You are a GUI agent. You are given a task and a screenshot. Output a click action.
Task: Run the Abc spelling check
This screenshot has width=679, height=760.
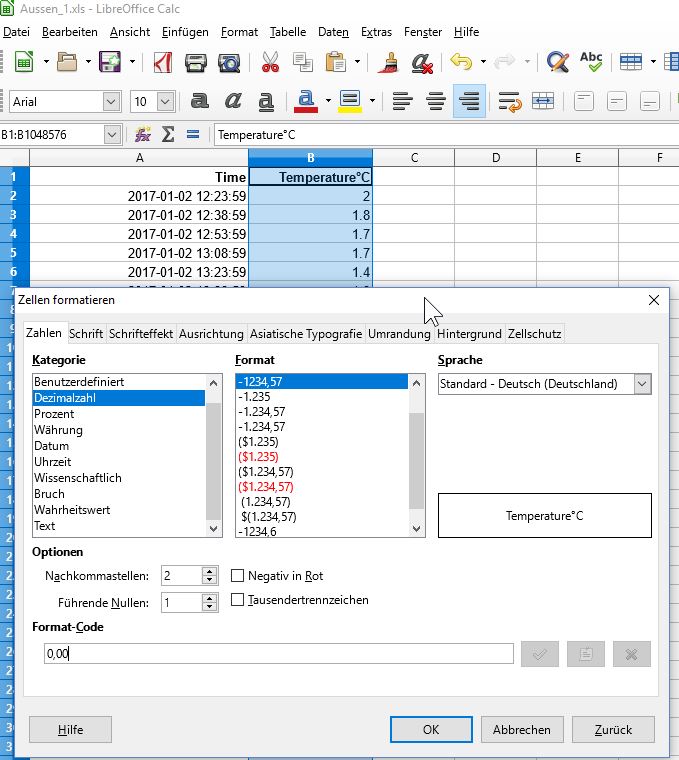click(591, 62)
